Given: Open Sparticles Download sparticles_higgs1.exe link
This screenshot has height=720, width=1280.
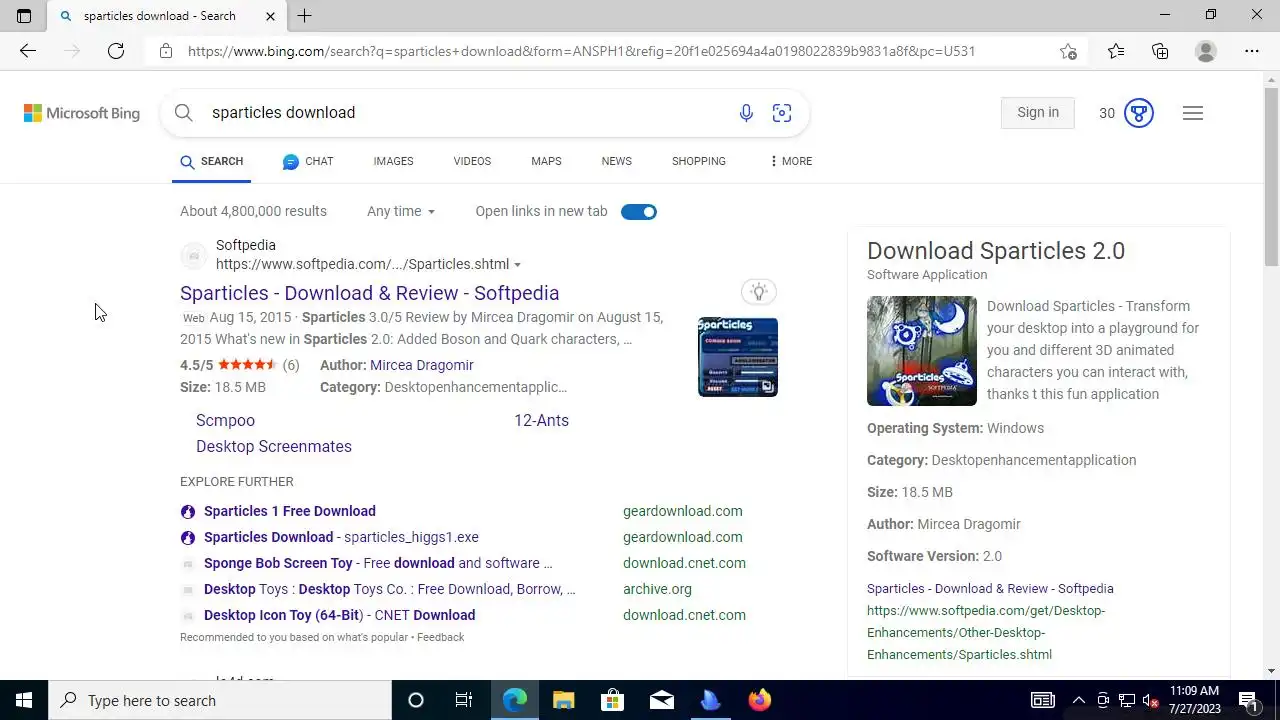Looking at the screenshot, I should 341,537.
